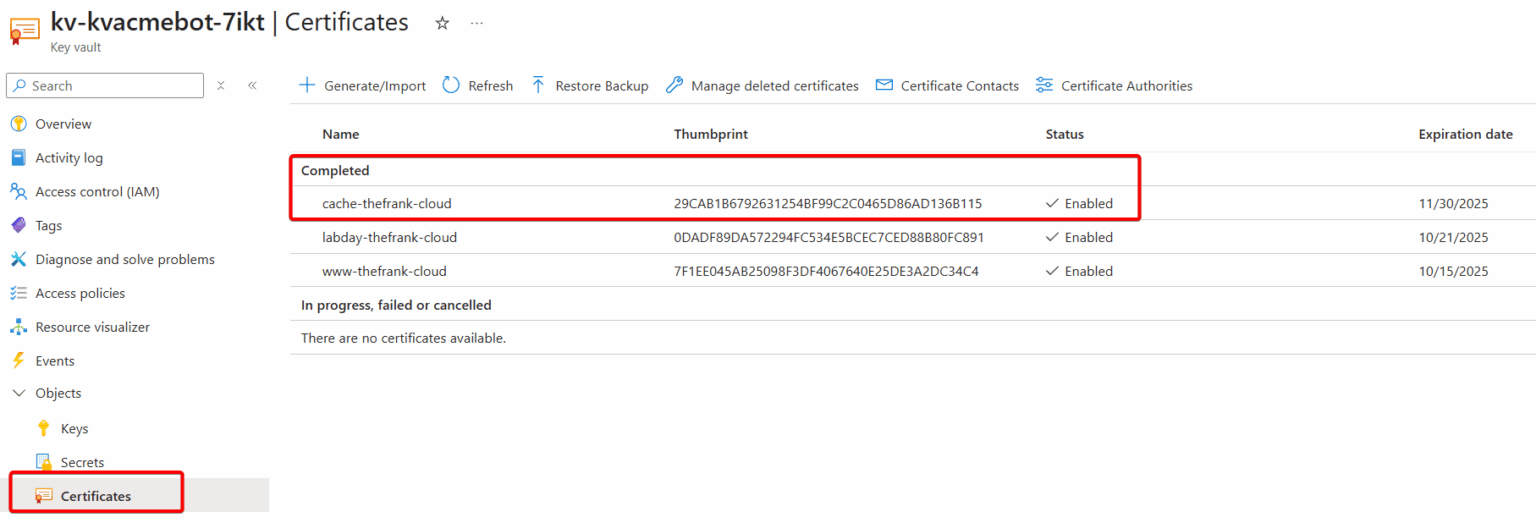Select thumbprint starting with 7F1EE045
The width and height of the screenshot is (1536, 523).
pyautogui.click(x=826, y=271)
